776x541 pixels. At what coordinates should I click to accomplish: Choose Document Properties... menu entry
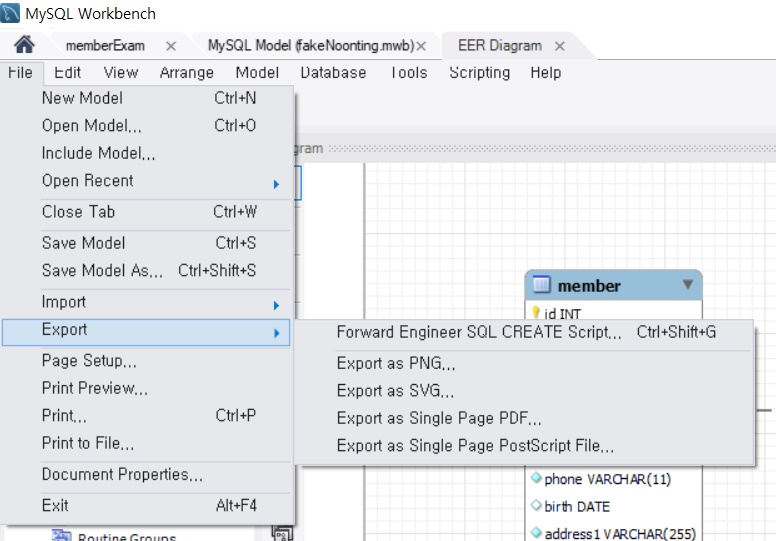(146, 475)
